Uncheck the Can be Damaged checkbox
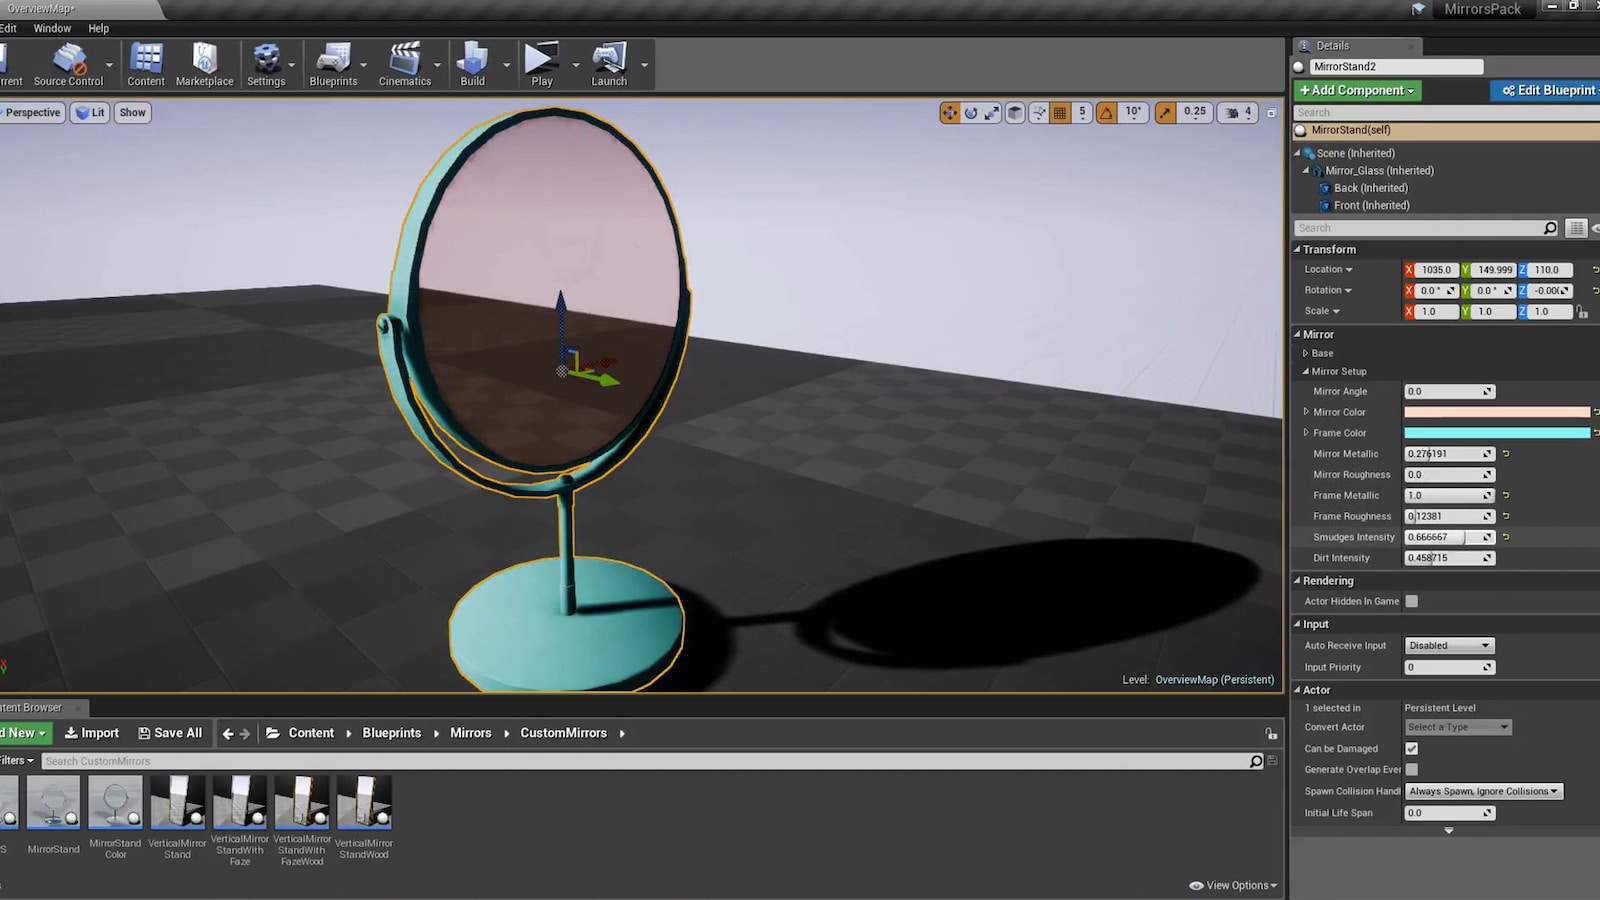 [1411, 748]
